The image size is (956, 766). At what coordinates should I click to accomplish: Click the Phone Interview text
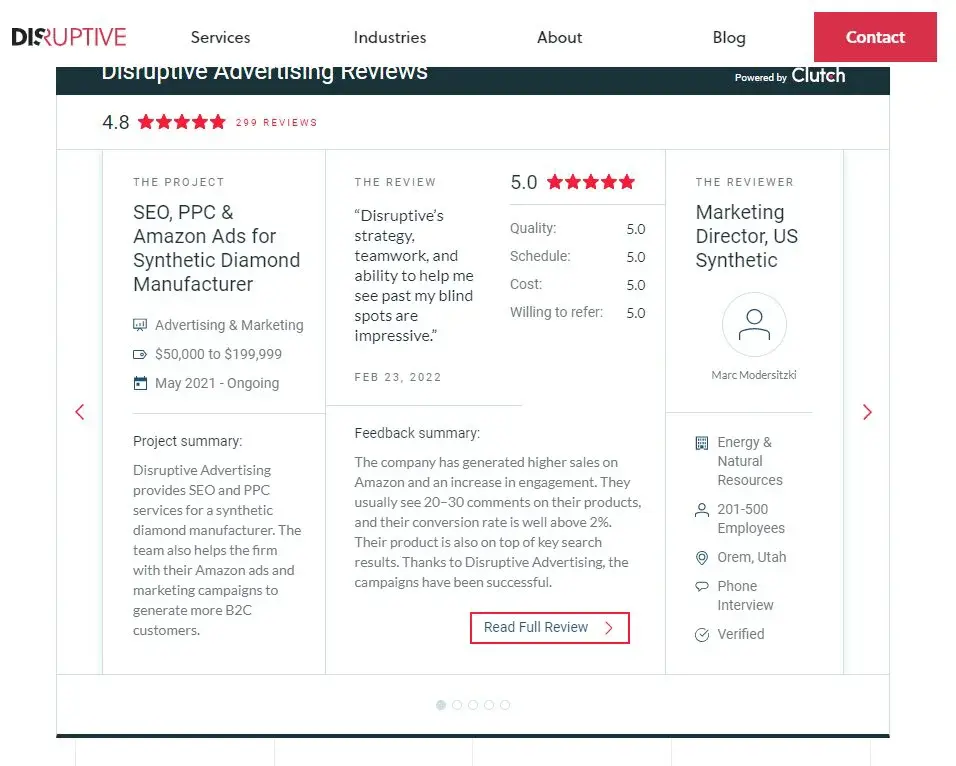745,595
